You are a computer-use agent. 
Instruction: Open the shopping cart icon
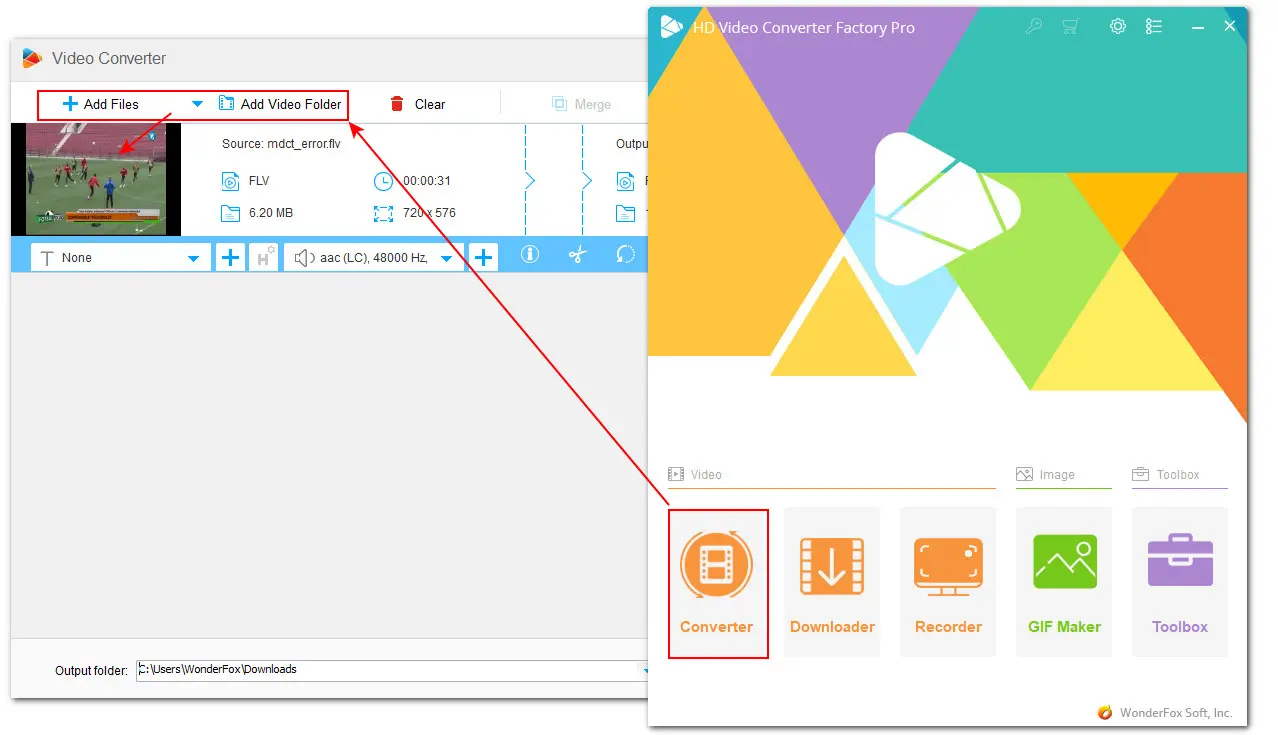[1073, 27]
